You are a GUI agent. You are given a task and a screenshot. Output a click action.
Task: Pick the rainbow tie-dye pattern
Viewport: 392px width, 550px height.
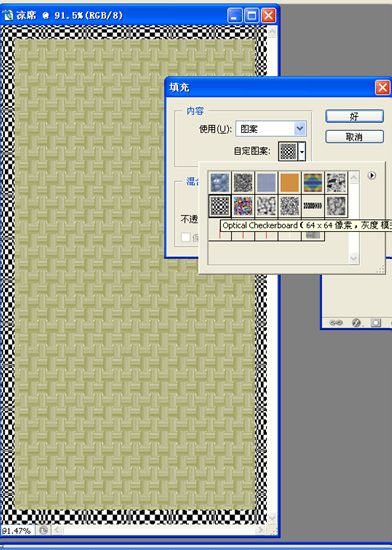[x=313, y=182]
